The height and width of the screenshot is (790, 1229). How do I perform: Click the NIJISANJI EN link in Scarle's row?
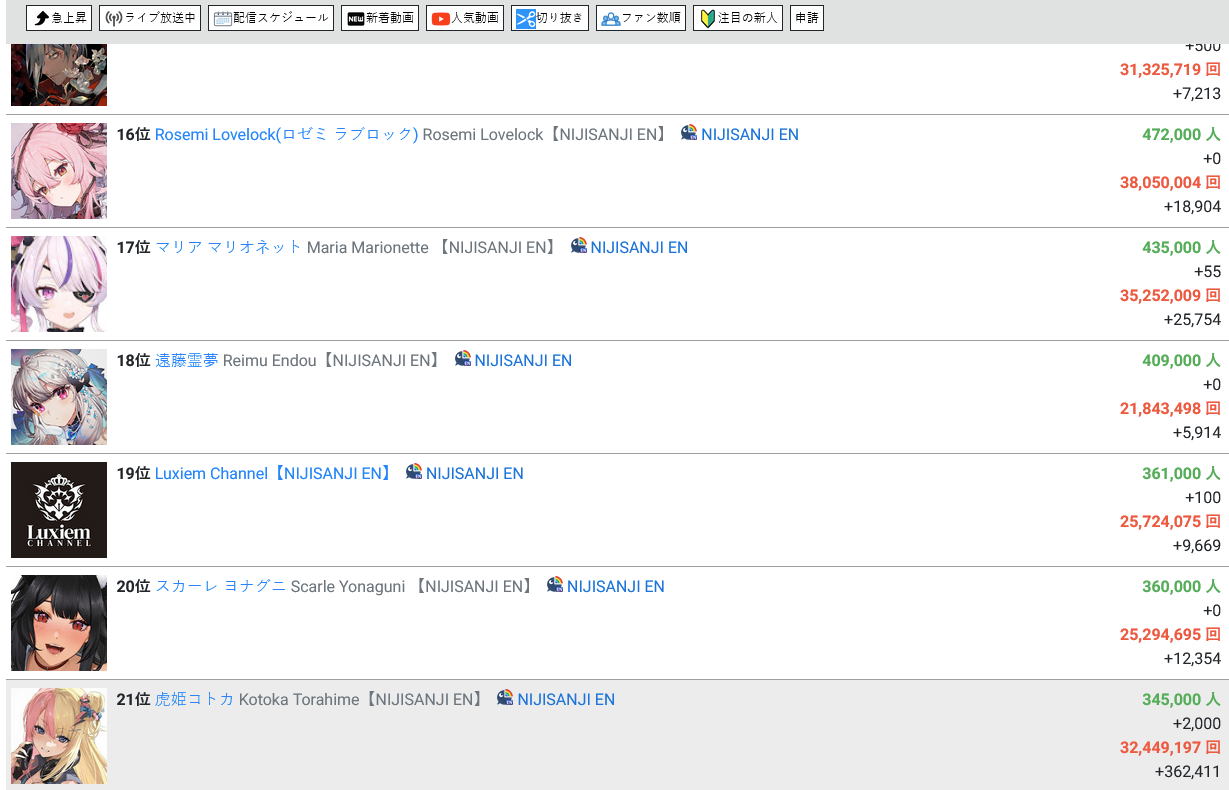pos(616,586)
